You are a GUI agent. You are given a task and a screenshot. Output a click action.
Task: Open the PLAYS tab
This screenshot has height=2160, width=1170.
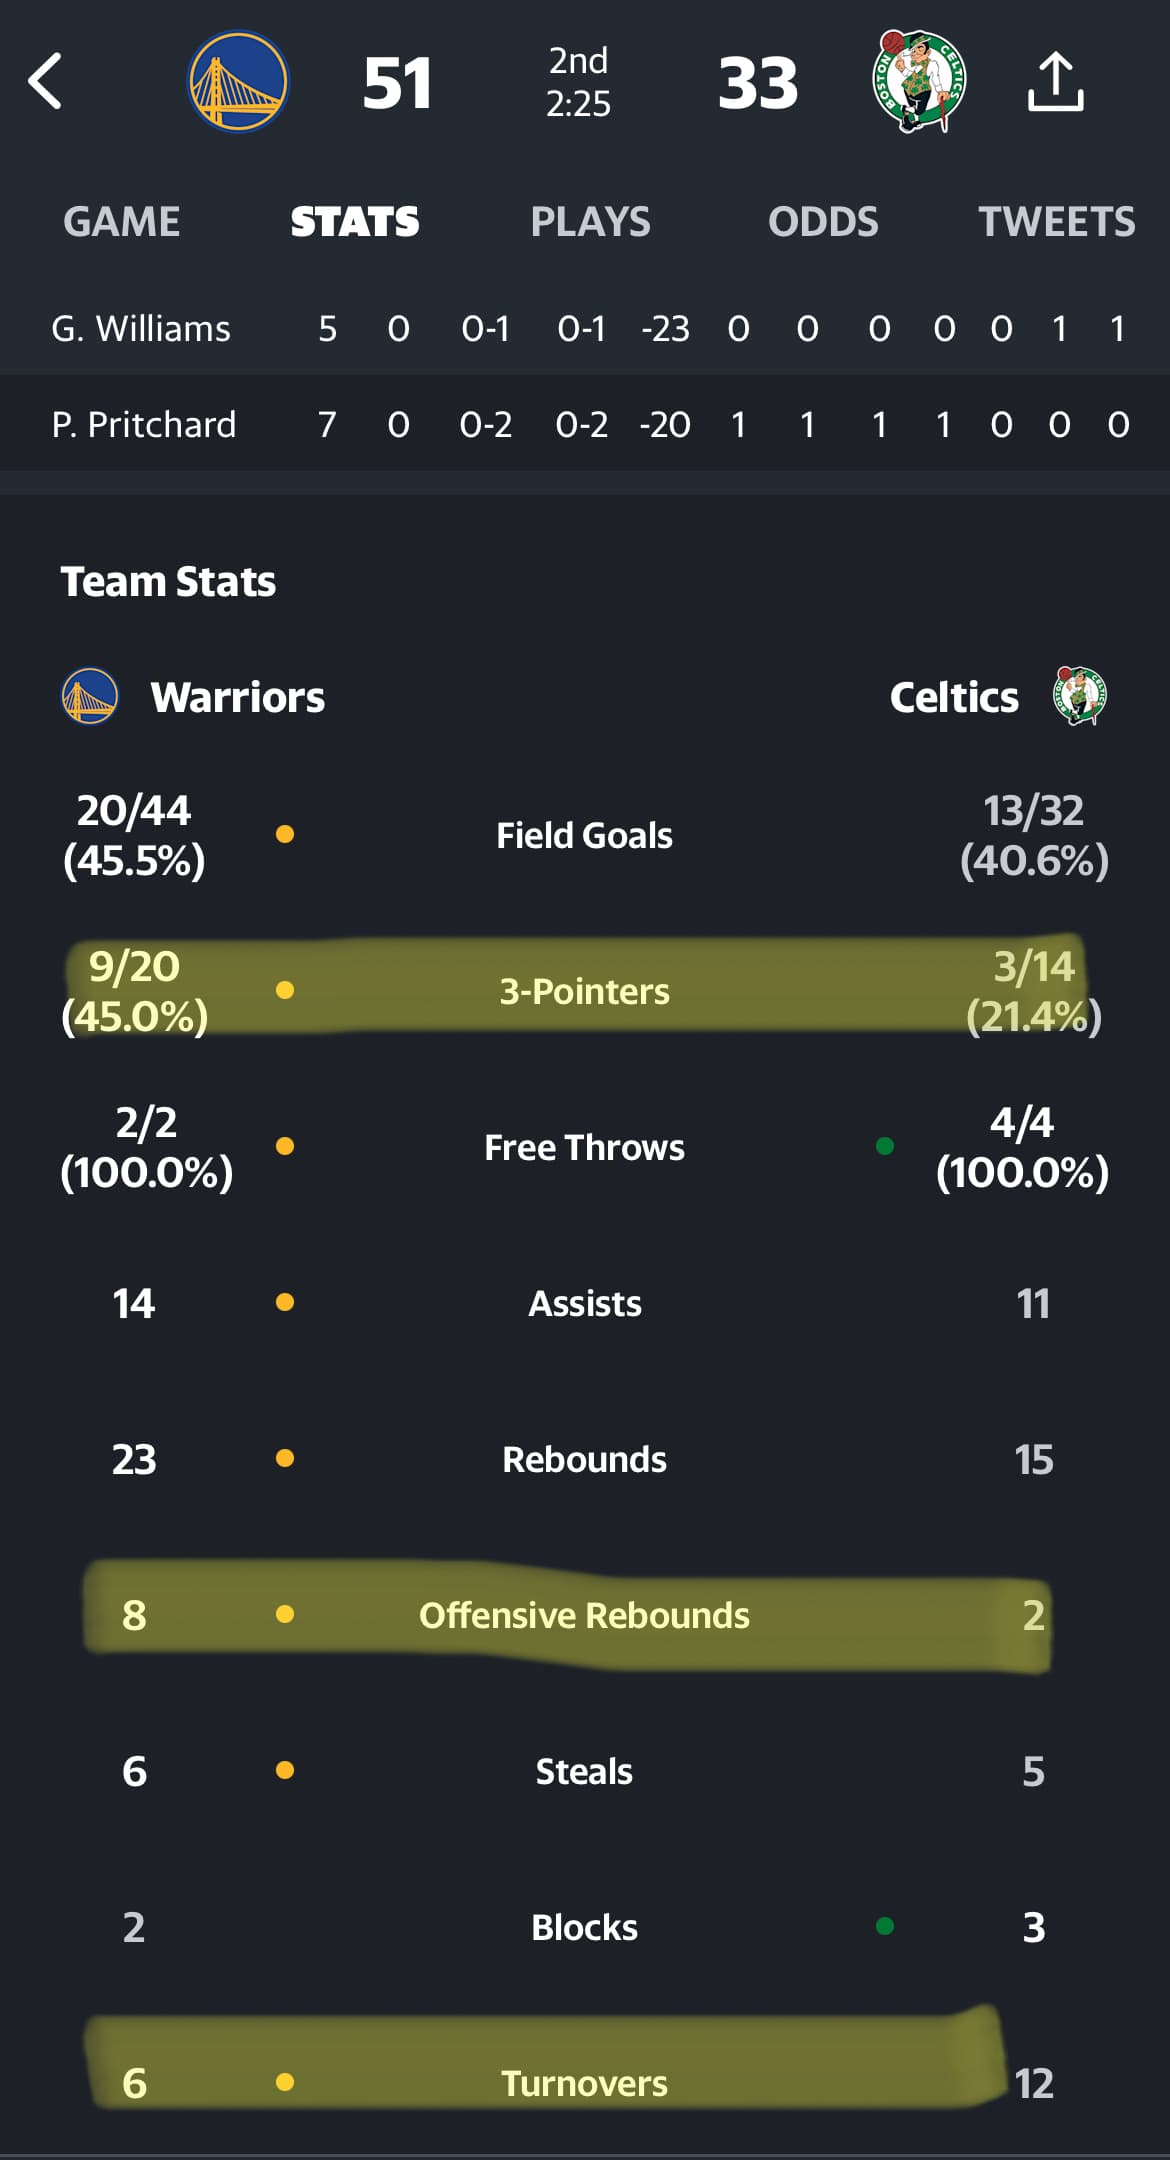(x=590, y=221)
